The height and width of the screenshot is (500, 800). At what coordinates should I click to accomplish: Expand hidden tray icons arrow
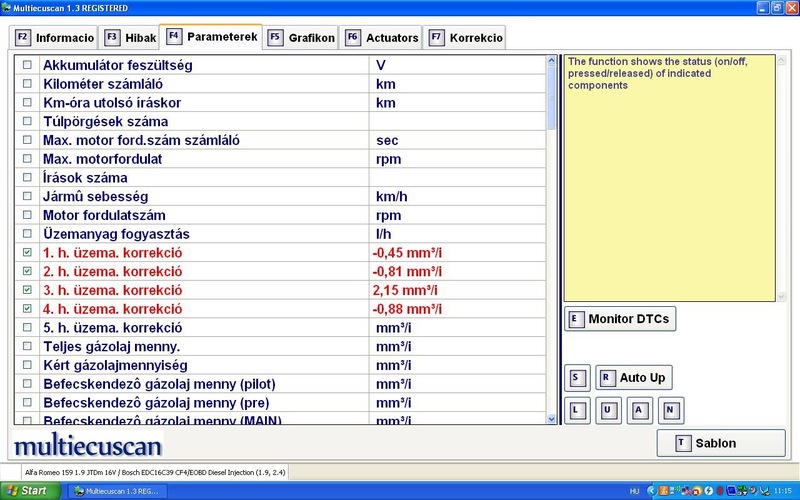651,491
